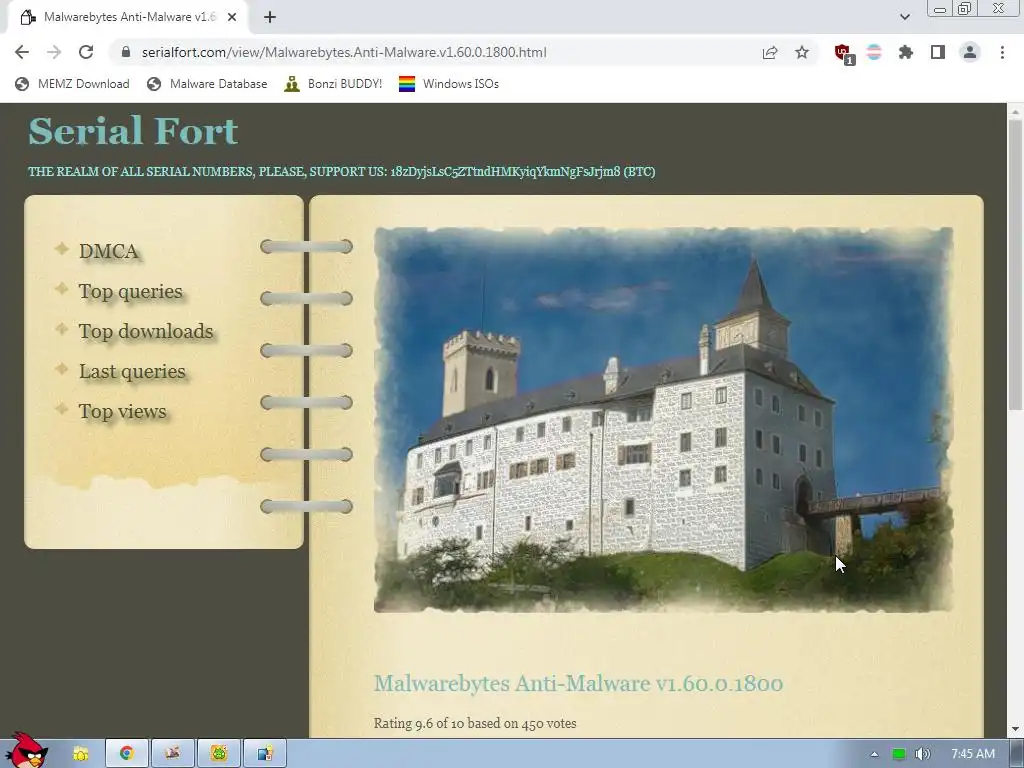Open the Angry Birds Start button
Image resolution: width=1024 pixels, height=768 pixels.
(26, 750)
